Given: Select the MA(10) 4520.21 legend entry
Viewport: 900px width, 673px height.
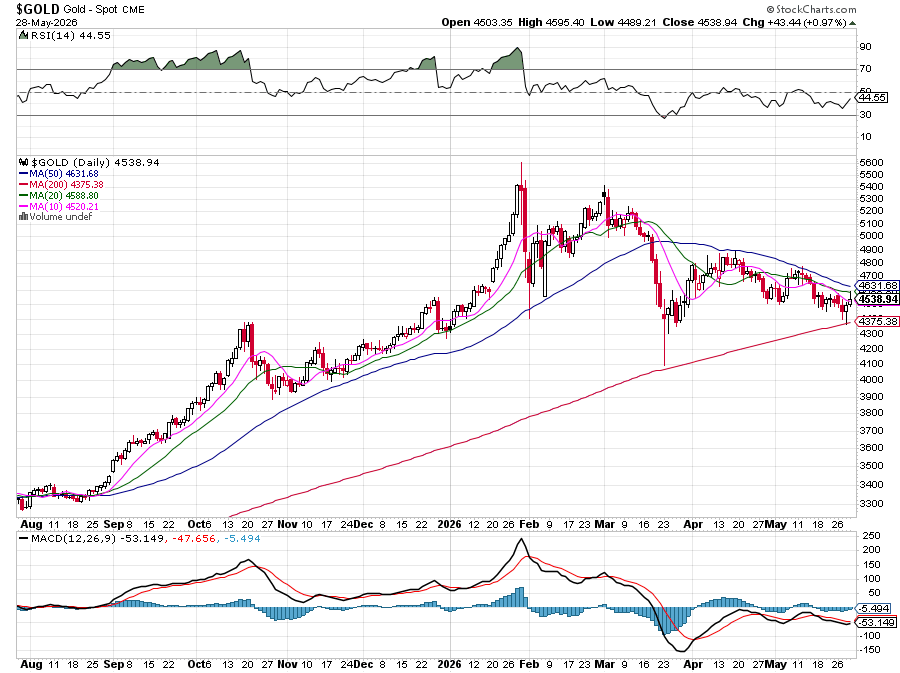Looking at the screenshot, I should click(x=59, y=207).
